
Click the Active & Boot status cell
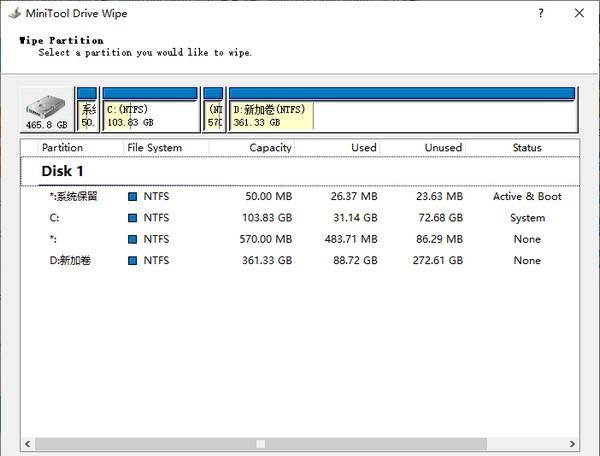click(x=527, y=196)
